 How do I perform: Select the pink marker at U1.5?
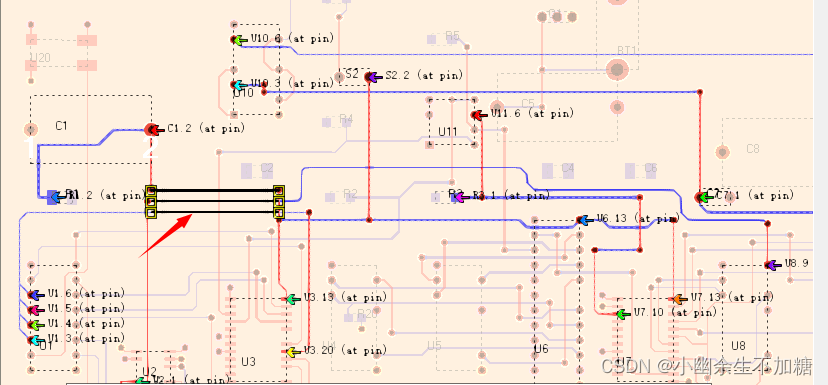point(36,309)
